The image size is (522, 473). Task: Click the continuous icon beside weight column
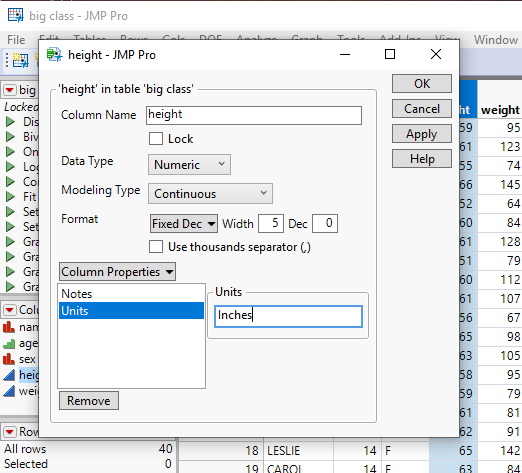(x=9, y=391)
